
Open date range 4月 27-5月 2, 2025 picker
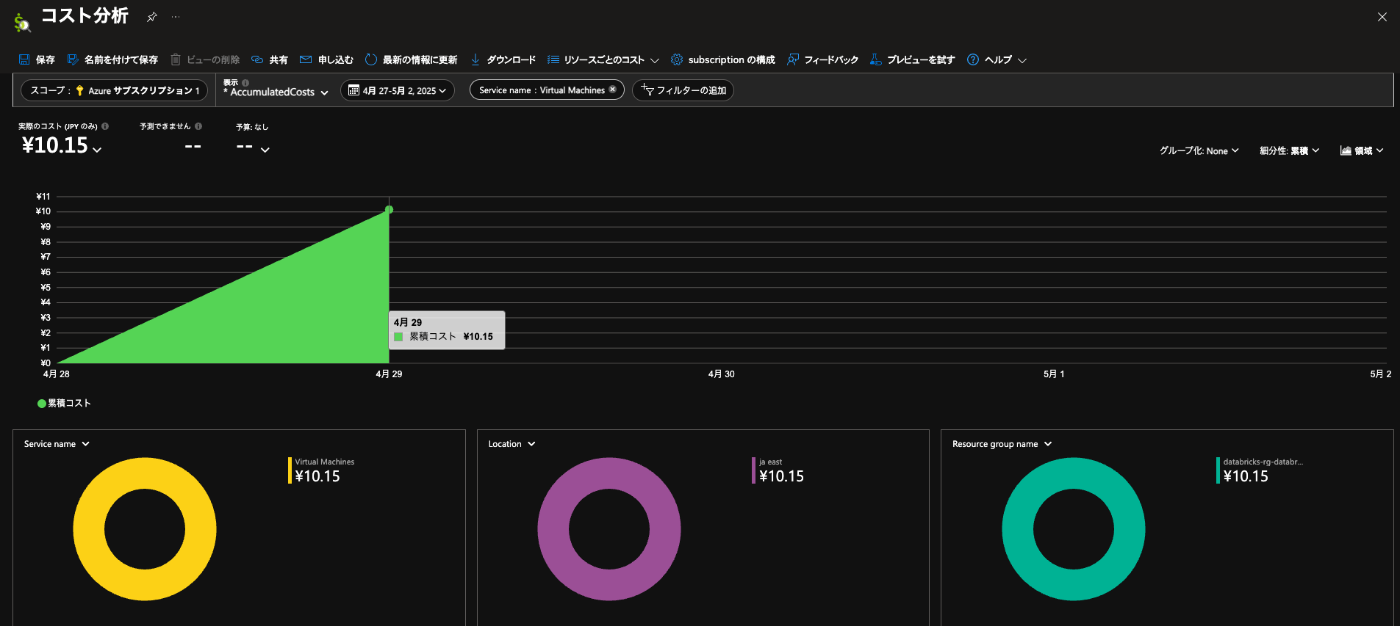coord(398,90)
